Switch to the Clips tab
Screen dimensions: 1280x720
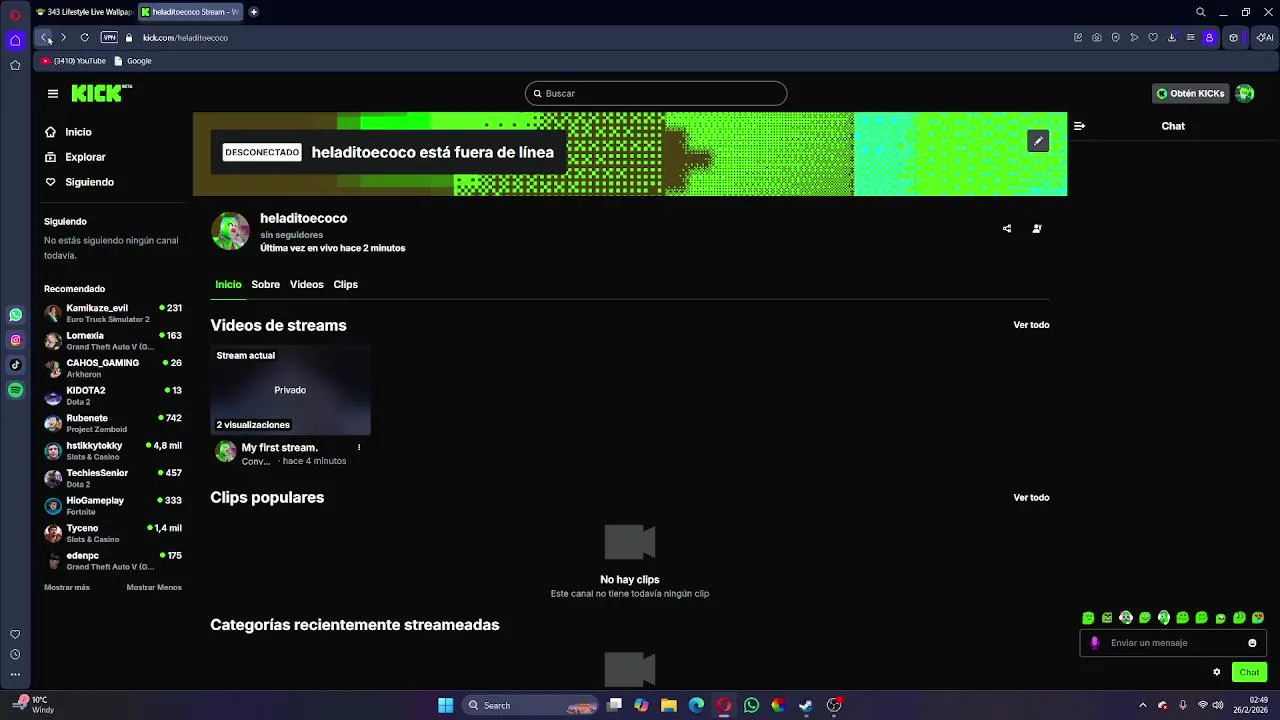pos(346,285)
